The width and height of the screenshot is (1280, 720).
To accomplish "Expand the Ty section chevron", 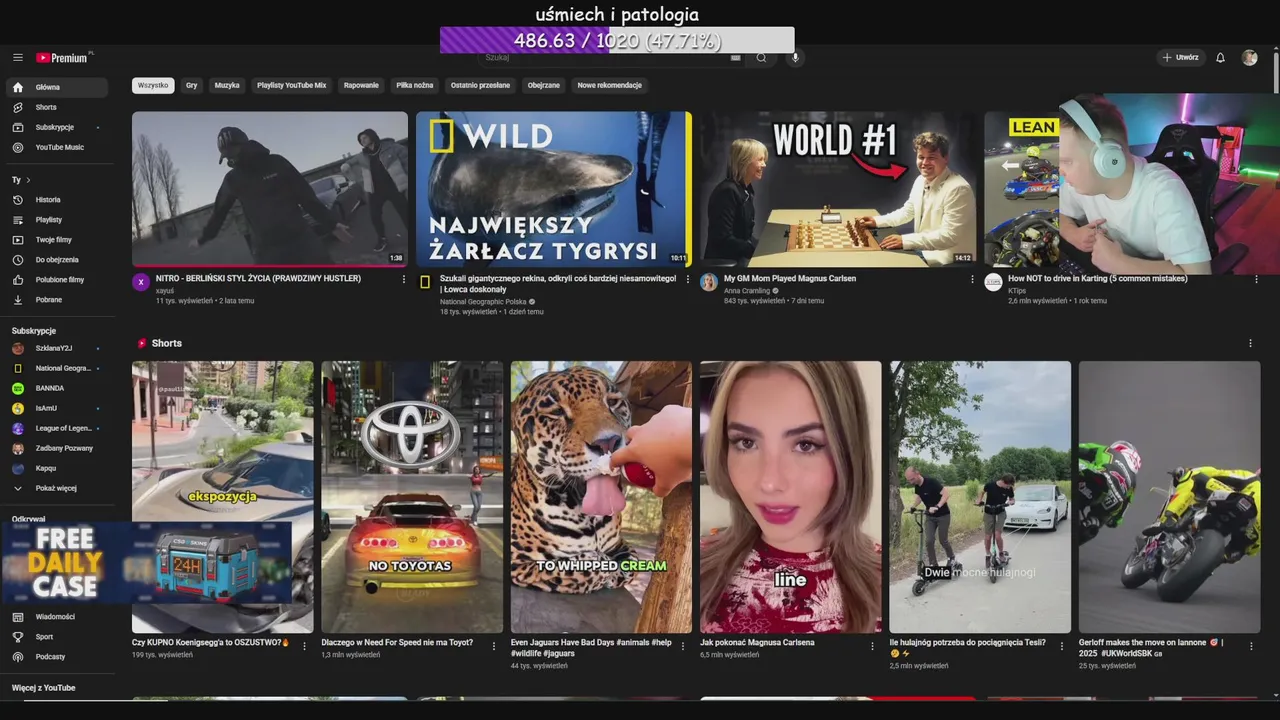I will [x=28, y=180].
